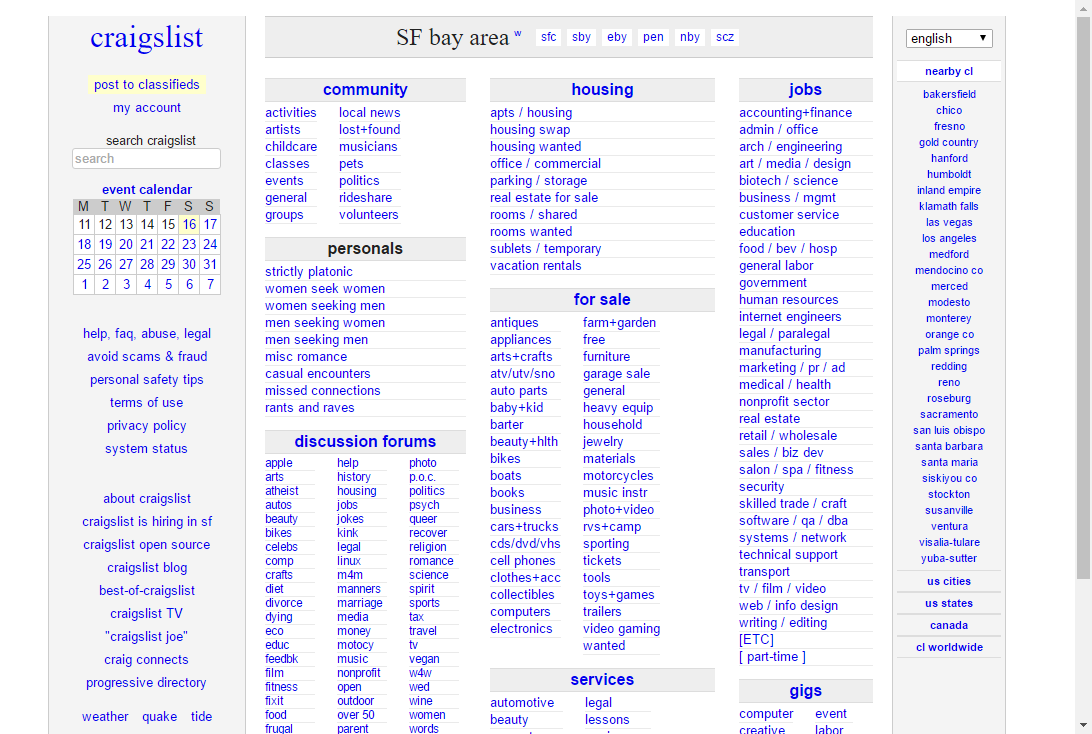The image size is (1092, 734).
Task: Open the weather link
Action: (105, 717)
